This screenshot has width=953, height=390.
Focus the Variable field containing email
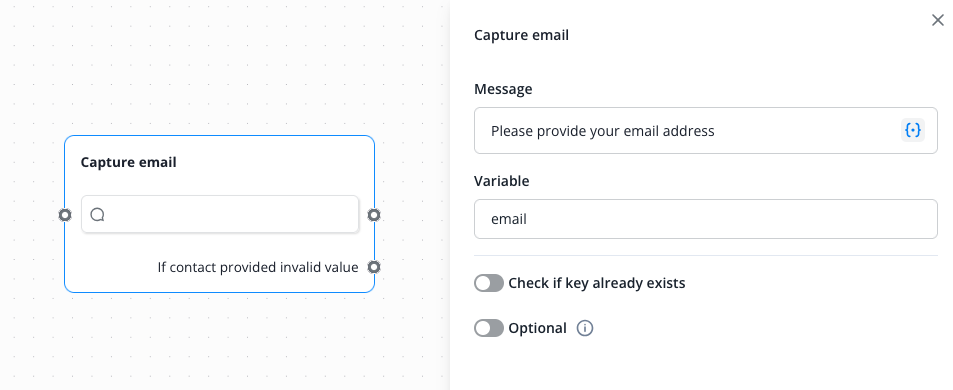click(x=706, y=219)
